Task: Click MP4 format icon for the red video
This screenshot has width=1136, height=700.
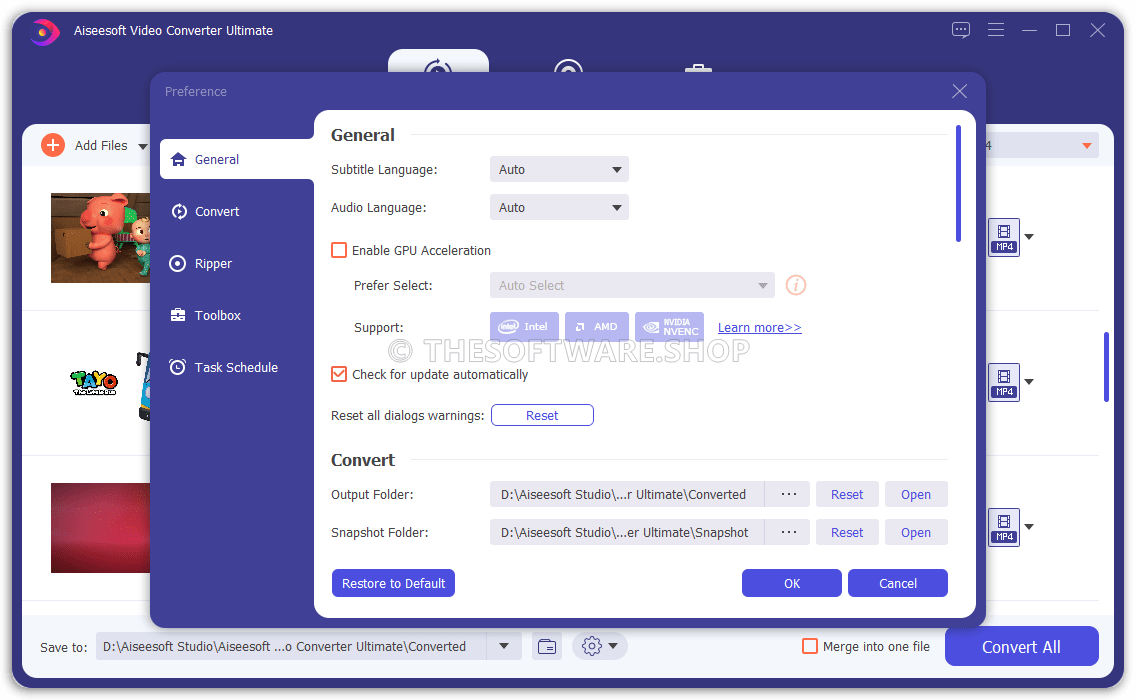Action: (x=1004, y=527)
